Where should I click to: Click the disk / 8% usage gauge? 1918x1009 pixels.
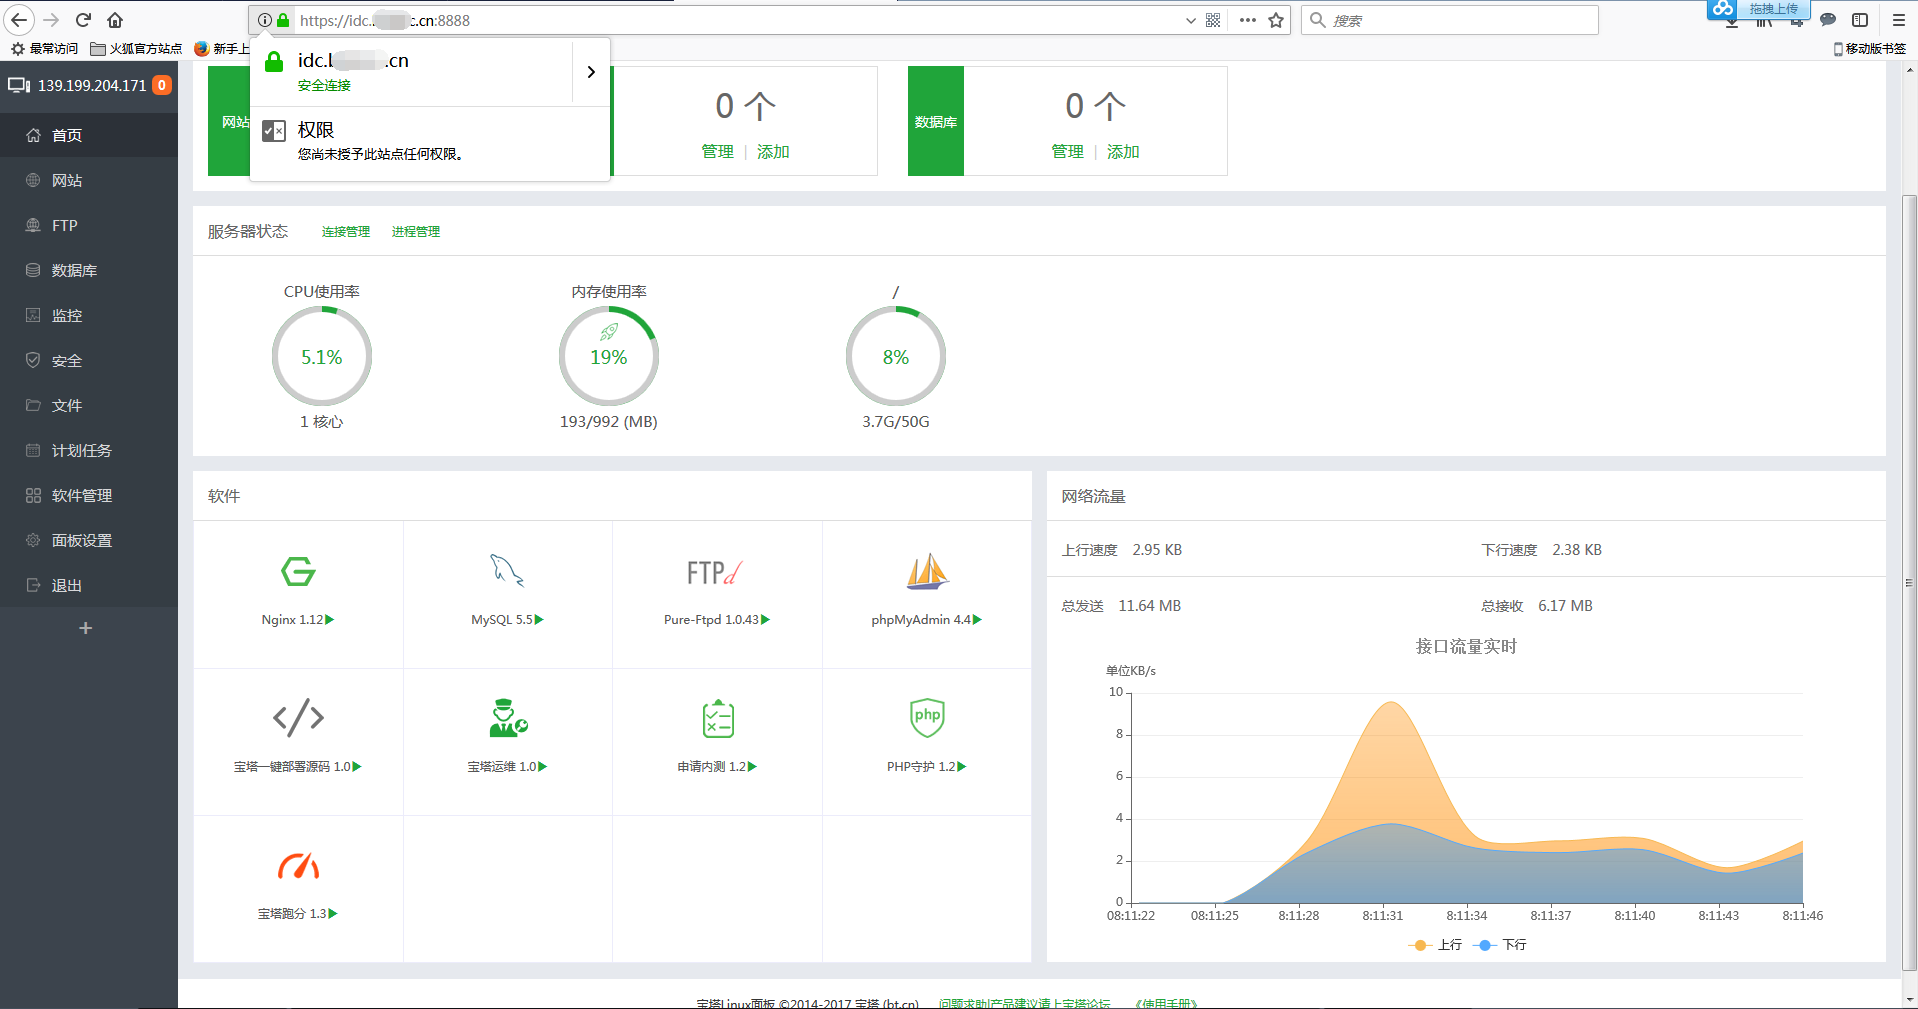(x=896, y=357)
